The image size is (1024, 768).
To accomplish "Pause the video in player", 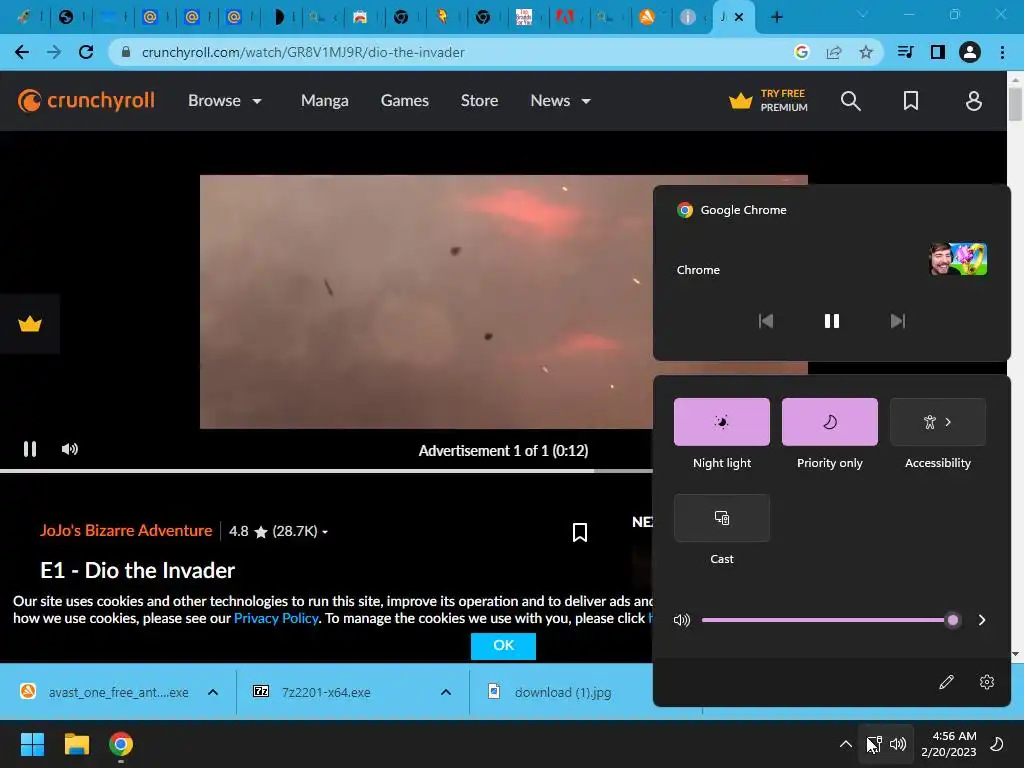I will tap(30, 449).
